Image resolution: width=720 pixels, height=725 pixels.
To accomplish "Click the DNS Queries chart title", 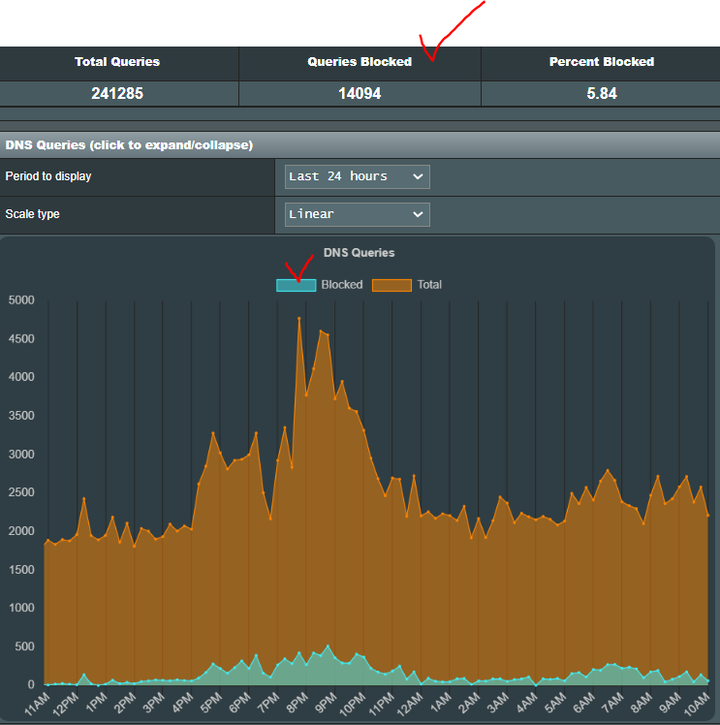I will point(359,253).
